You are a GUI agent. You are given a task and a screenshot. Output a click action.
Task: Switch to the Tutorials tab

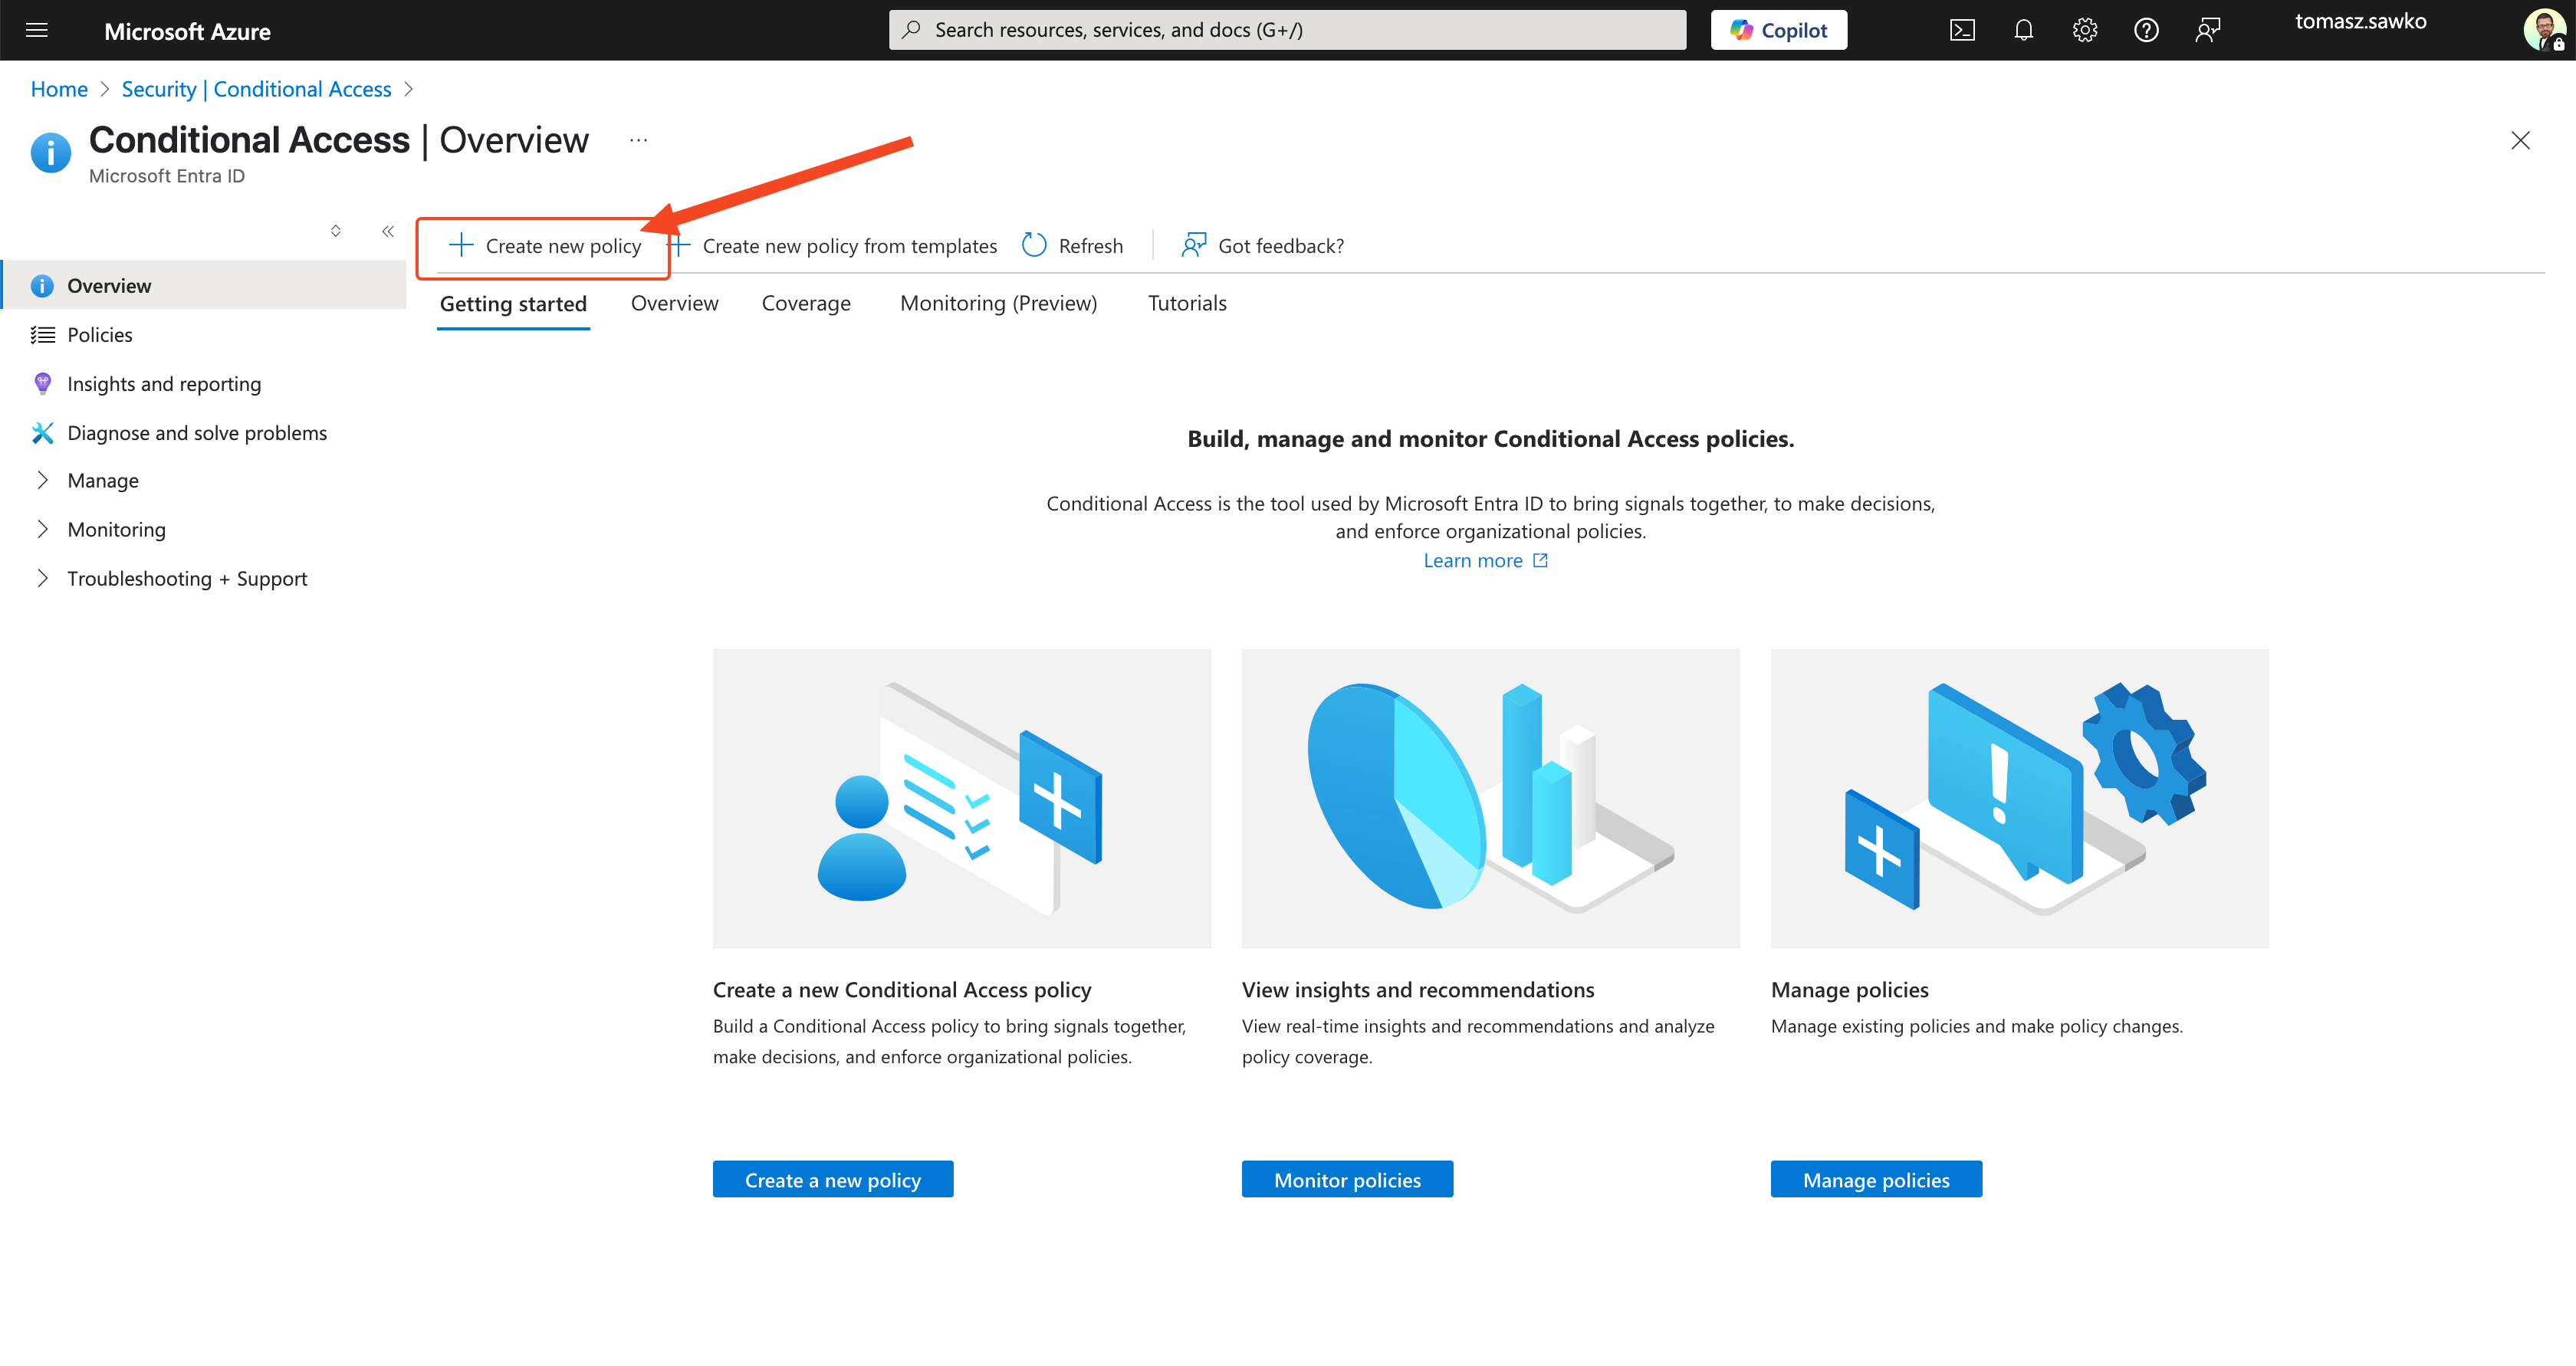pyautogui.click(x=1187, y=303)
